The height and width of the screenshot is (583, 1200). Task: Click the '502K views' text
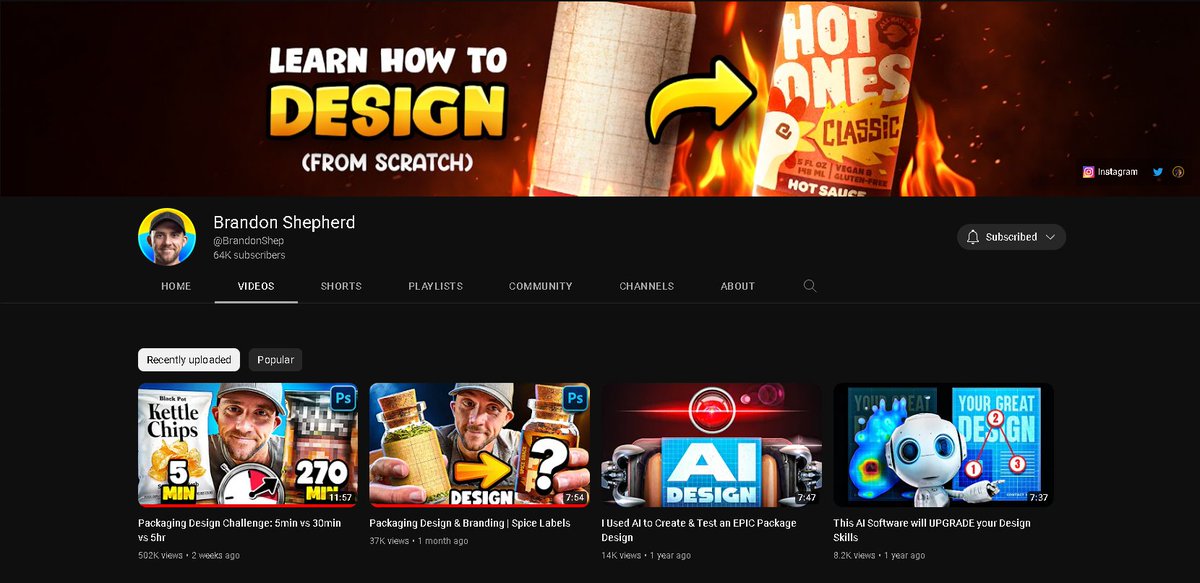click(160, 555)
